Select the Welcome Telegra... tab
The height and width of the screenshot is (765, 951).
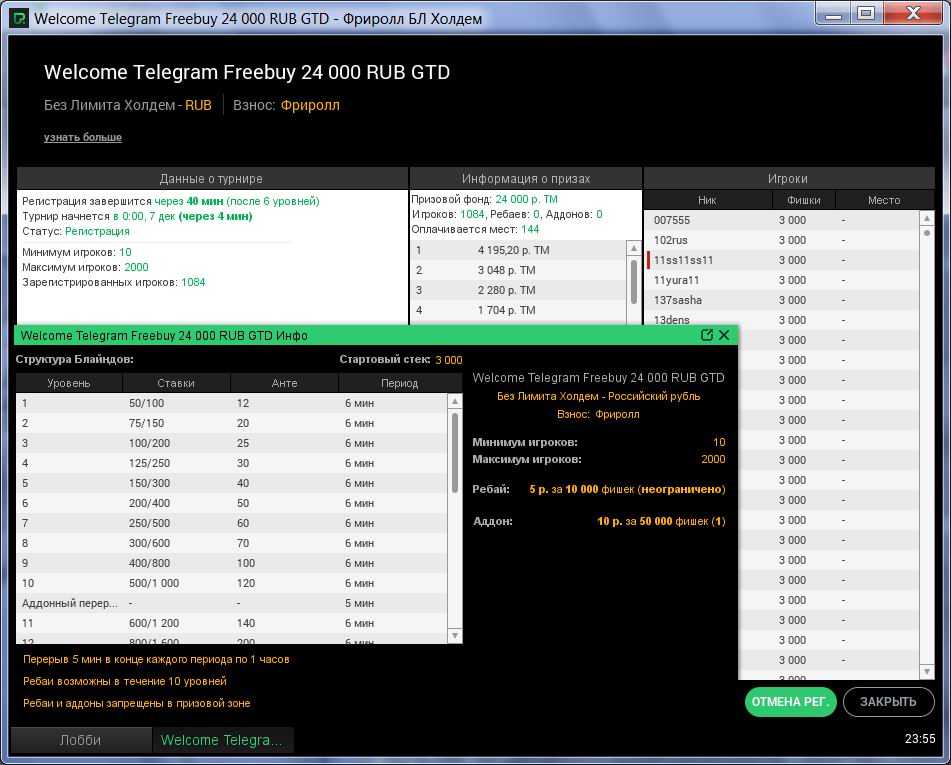[222, 740]
